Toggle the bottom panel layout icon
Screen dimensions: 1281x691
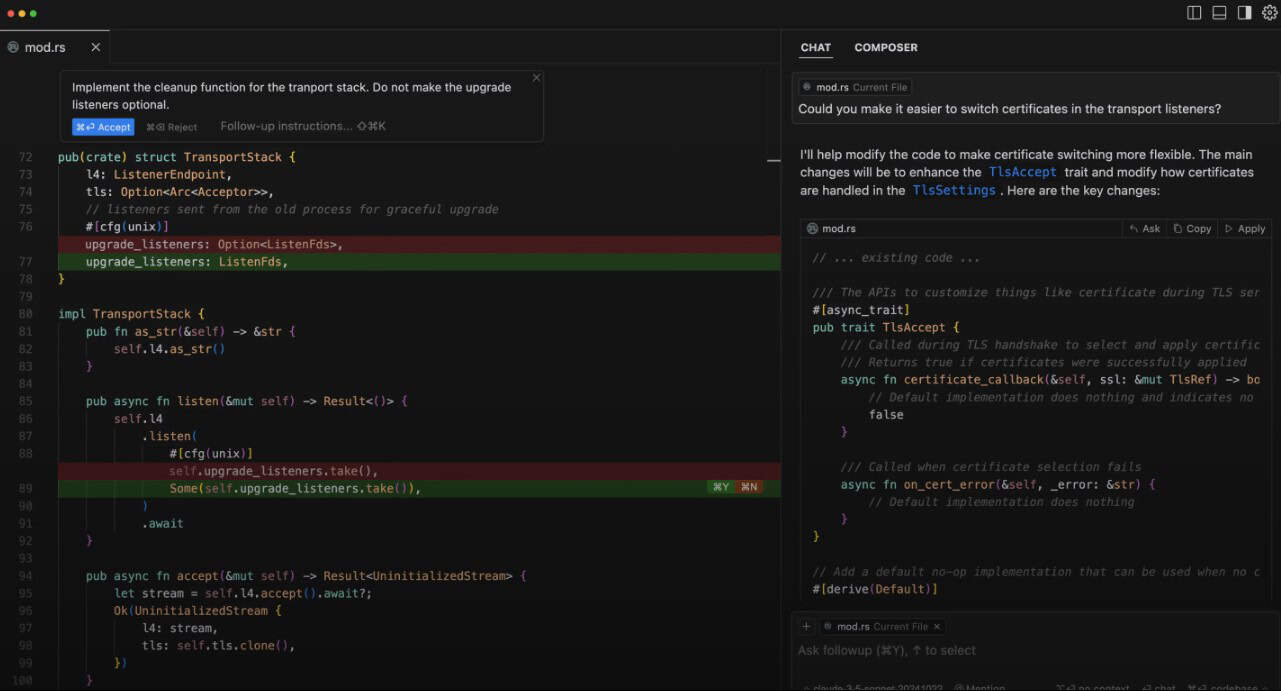point(1219,13)
